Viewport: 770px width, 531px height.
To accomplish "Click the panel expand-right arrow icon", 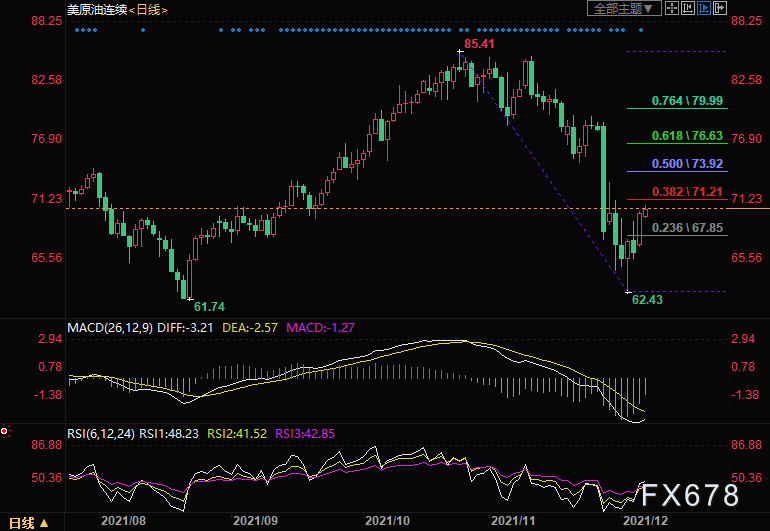I will click(x=720, y=8).
